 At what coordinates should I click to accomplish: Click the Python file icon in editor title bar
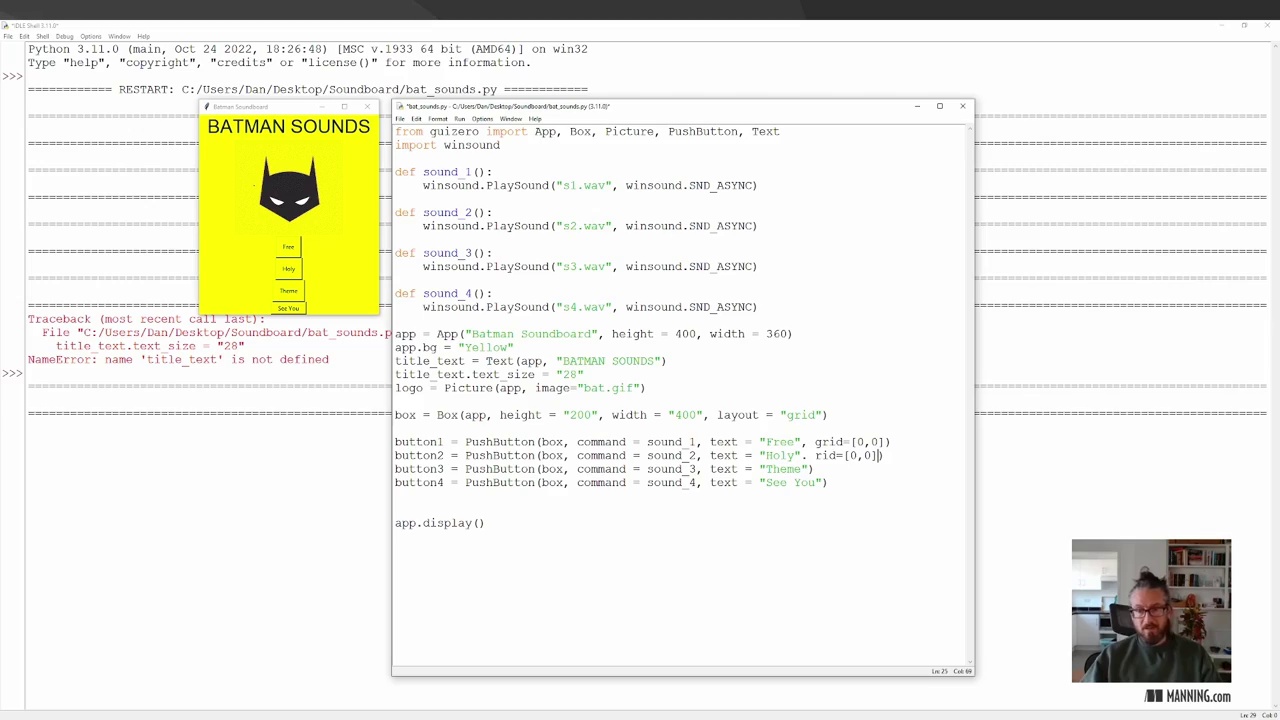click(400, 106)
